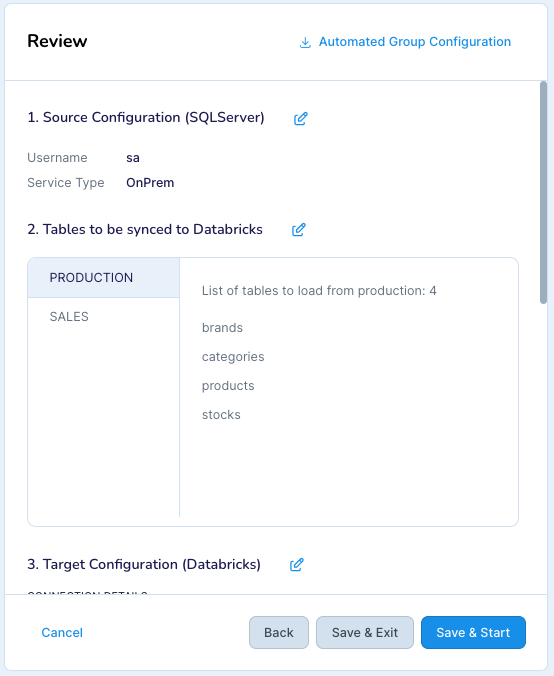The height and width of the screenshot is (676, 554).
Task: Click the Save & Start button
Action: [x=473, y=632]
